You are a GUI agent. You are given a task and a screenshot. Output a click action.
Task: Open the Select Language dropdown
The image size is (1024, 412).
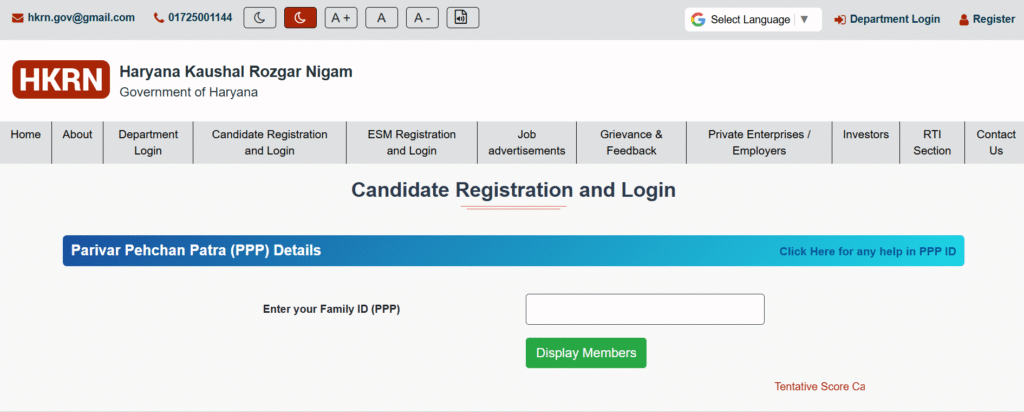pyautogui.click(x=753, y=20)
